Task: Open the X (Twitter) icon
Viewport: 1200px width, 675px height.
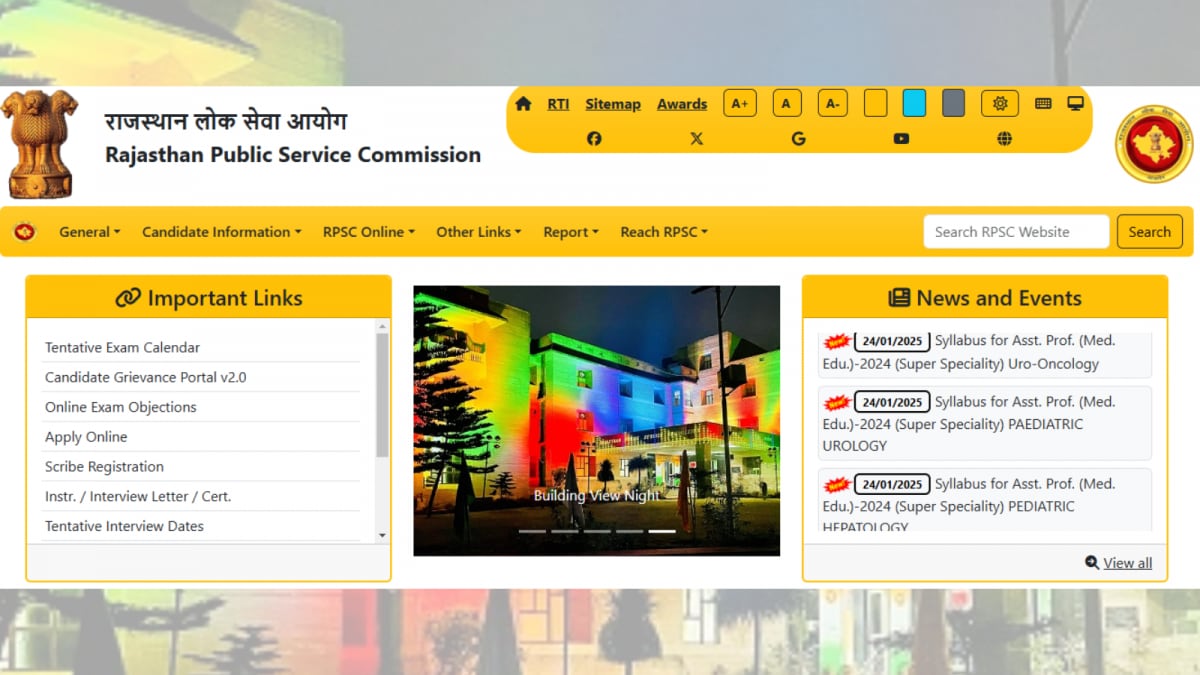Action: click(696, 138)
